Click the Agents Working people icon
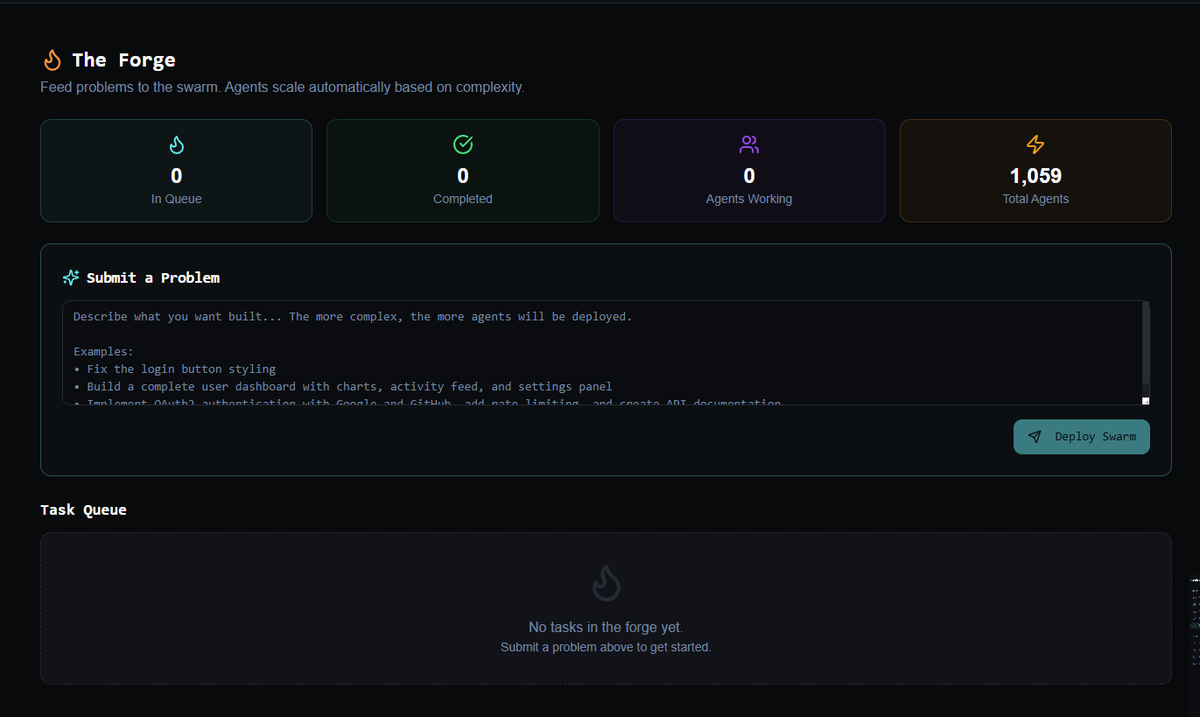This screenshot has width=1200, height=717. (749, 145)
